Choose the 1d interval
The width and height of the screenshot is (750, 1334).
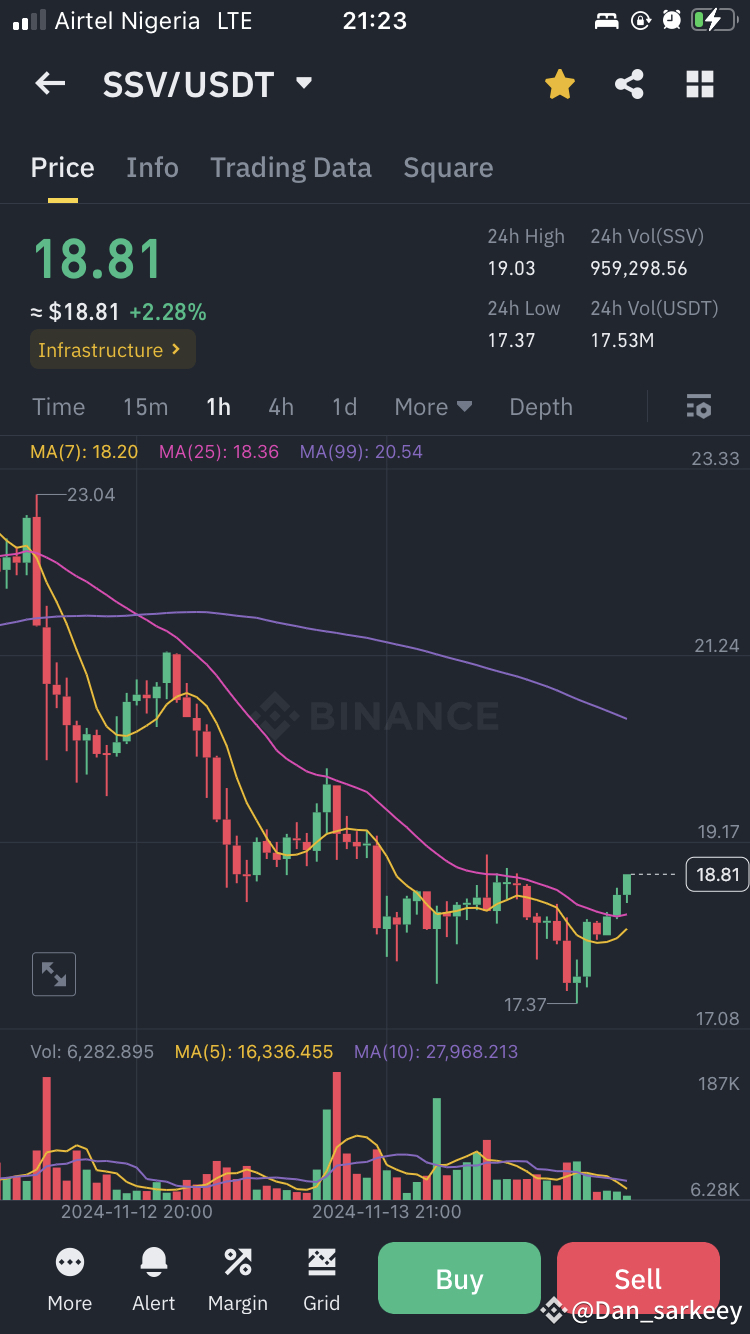point(344,407)
